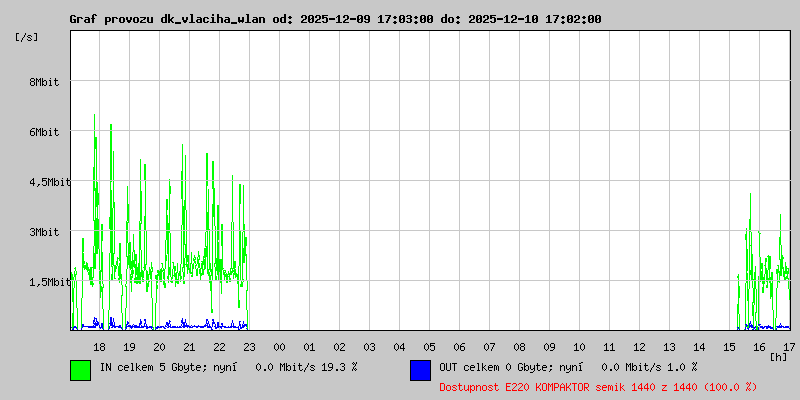The height and width of the screenshot is (400, 800).
Task: Click hour label 02 on time axis
Action: pos(339,347)
